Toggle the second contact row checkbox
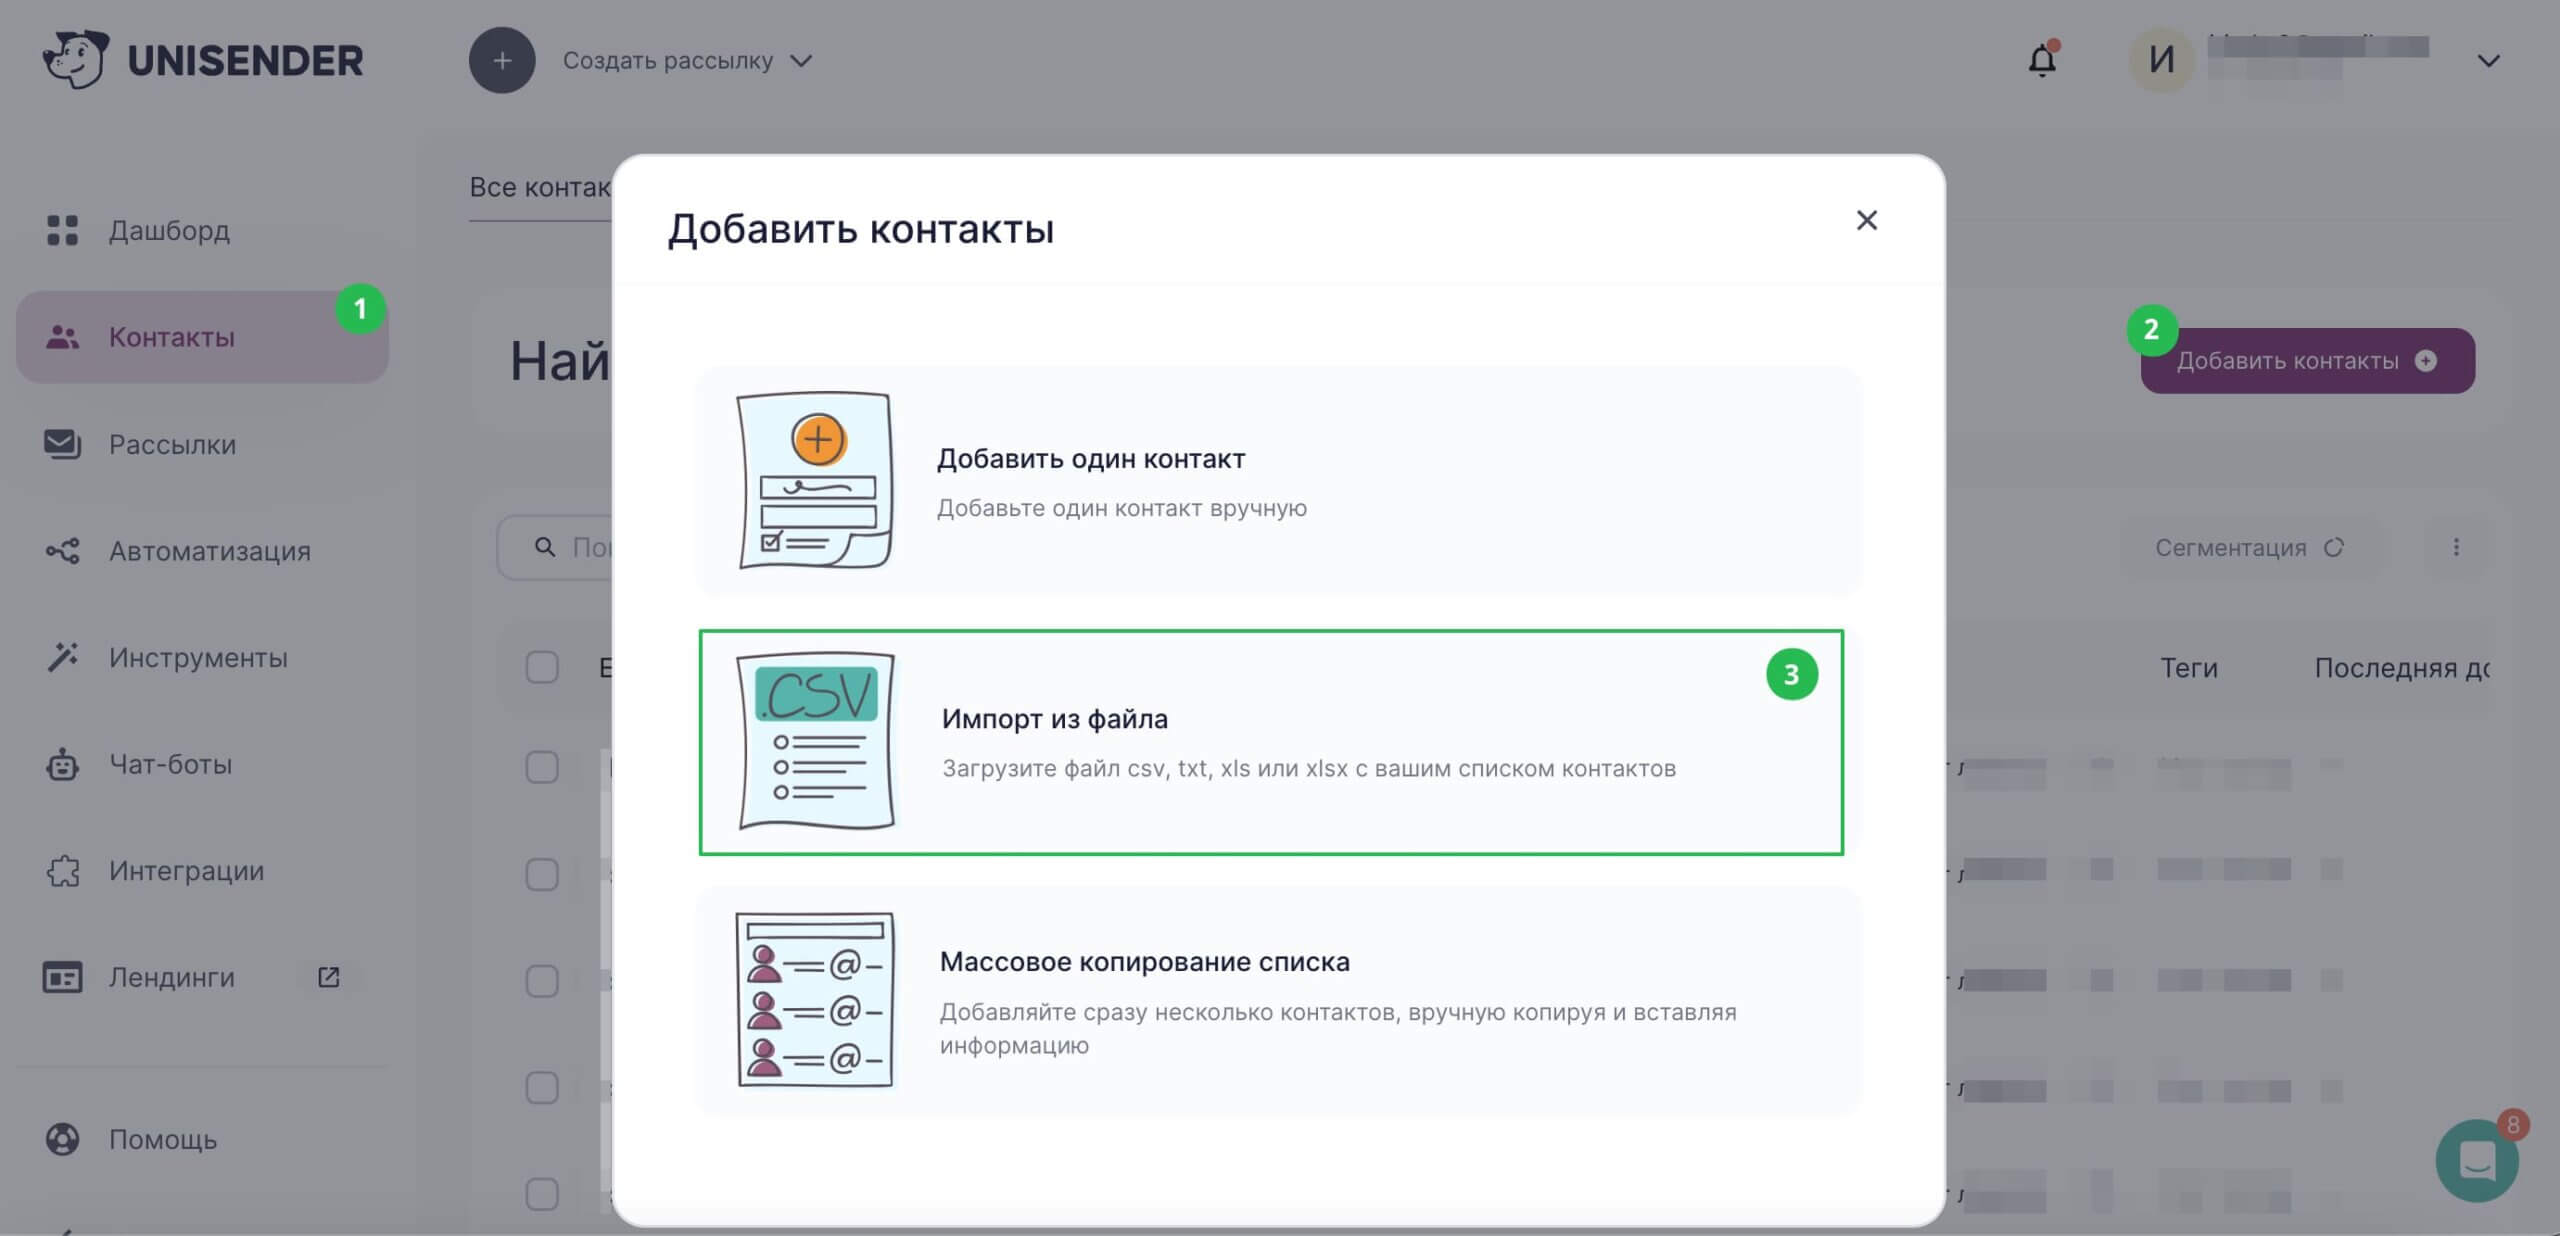Screen dimensions: 2560x1236 [x=542, y=874]
